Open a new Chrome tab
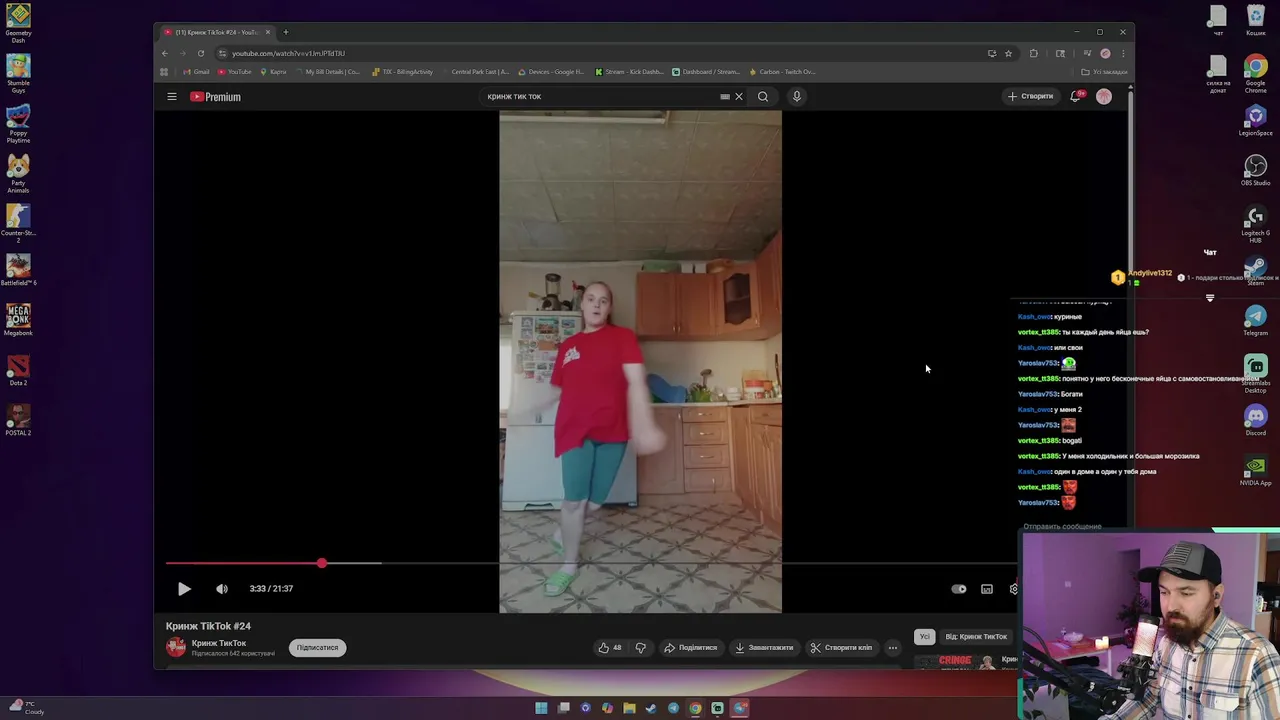1280x720 pixels. 285,32
